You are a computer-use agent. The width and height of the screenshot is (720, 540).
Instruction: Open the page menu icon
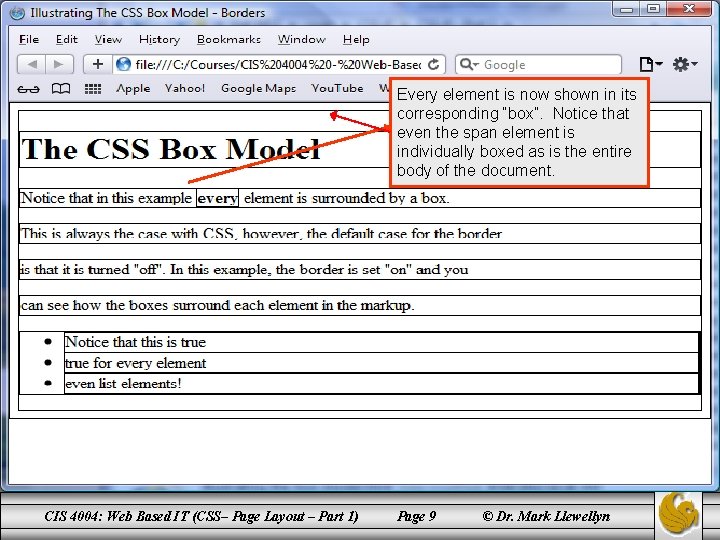point(650,64)
